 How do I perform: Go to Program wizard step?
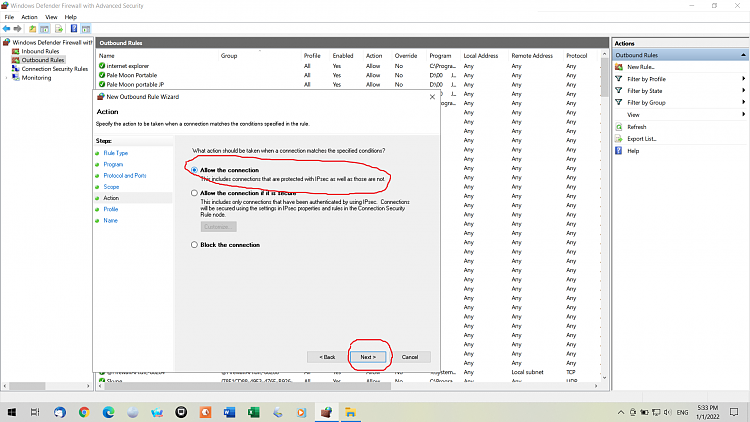coord(113,164)
